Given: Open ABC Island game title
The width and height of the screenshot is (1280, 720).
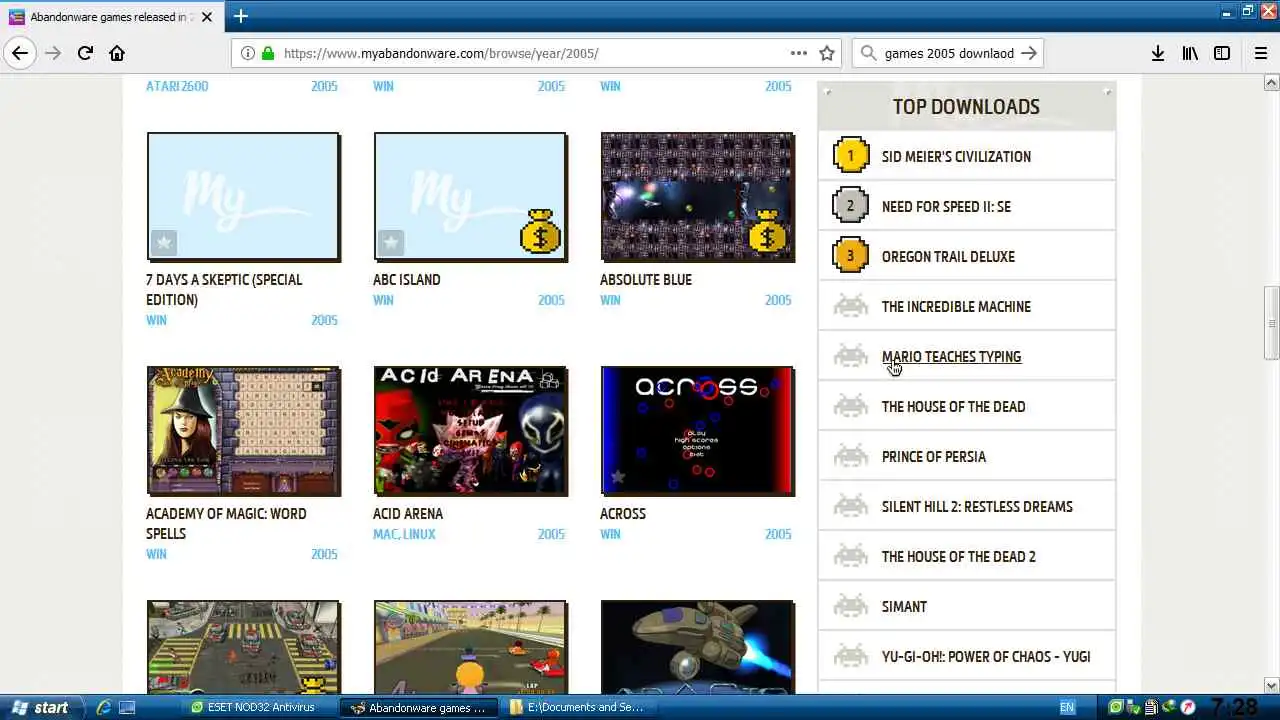Looking at the screenshot, I should pyautogui.click(x=407, y=279).
